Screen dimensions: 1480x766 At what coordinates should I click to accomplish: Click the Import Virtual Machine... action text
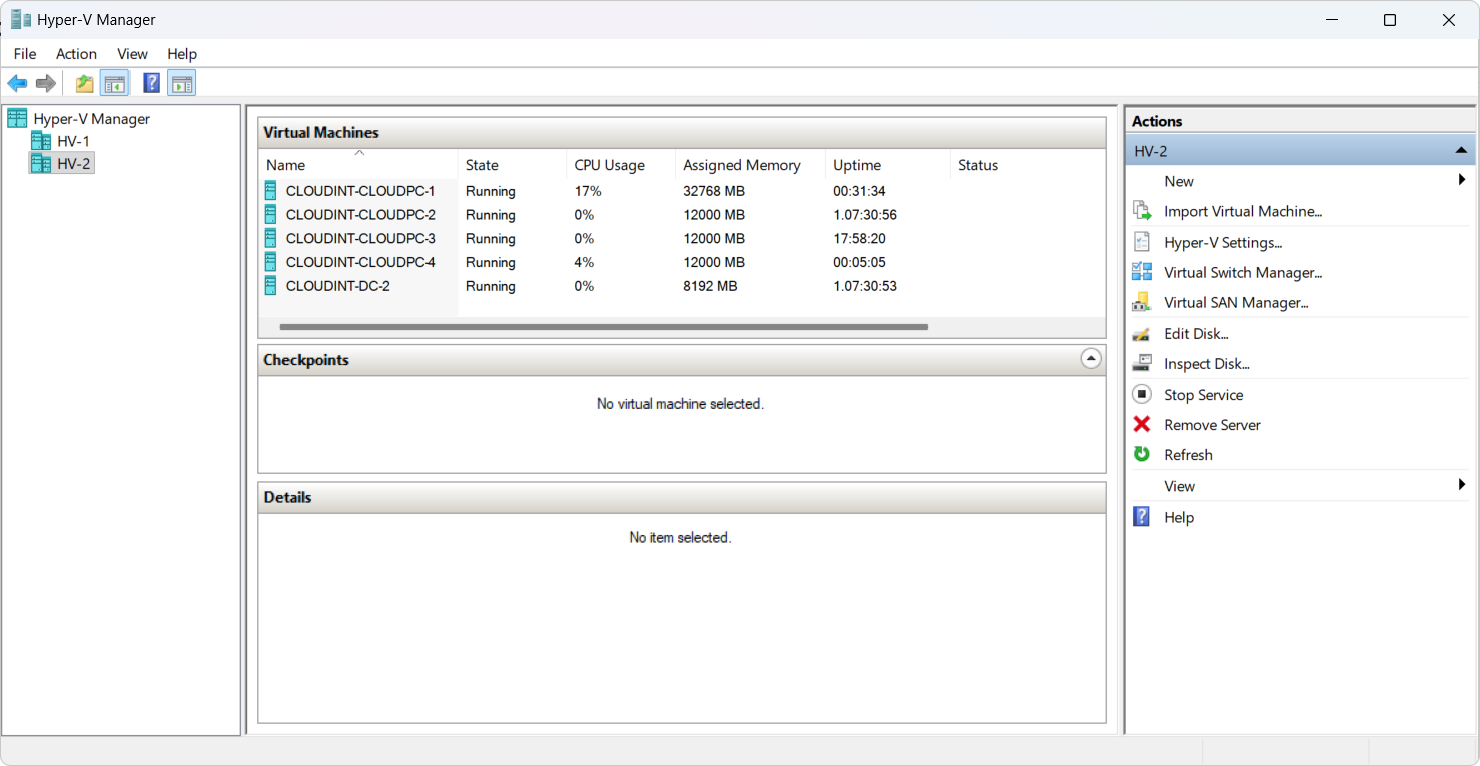click(x=1243, y=211)
